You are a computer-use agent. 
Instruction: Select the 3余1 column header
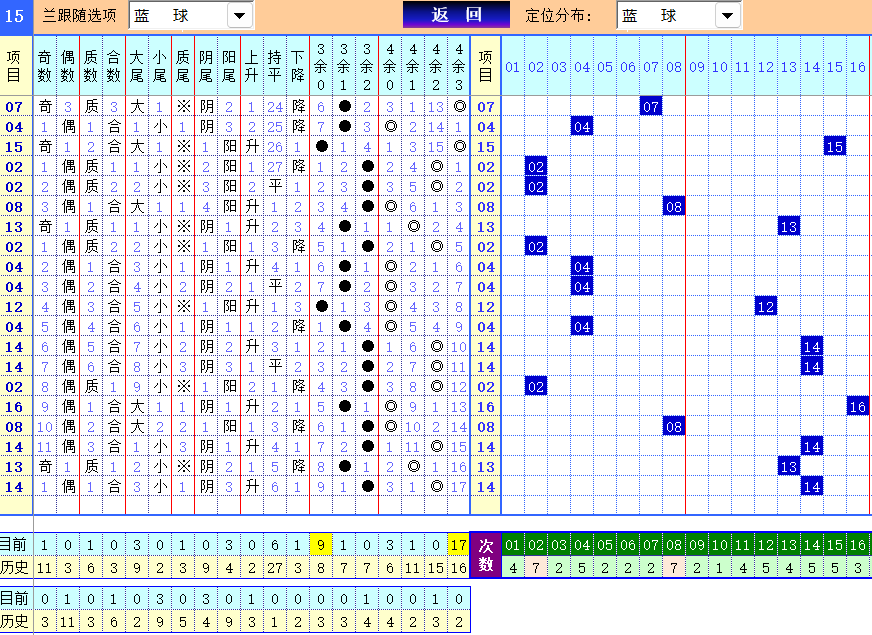tap(344, 66)
